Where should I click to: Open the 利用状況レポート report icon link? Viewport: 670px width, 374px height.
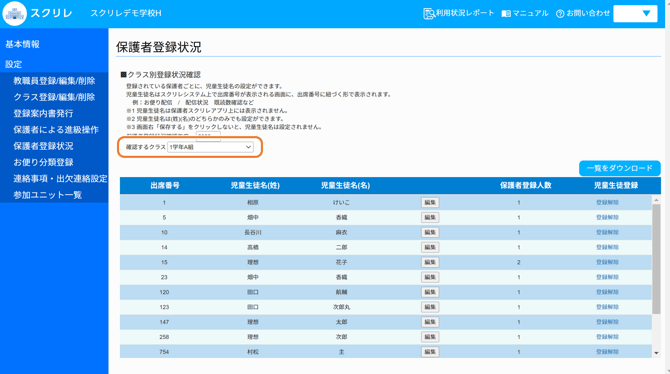[458, 13]
